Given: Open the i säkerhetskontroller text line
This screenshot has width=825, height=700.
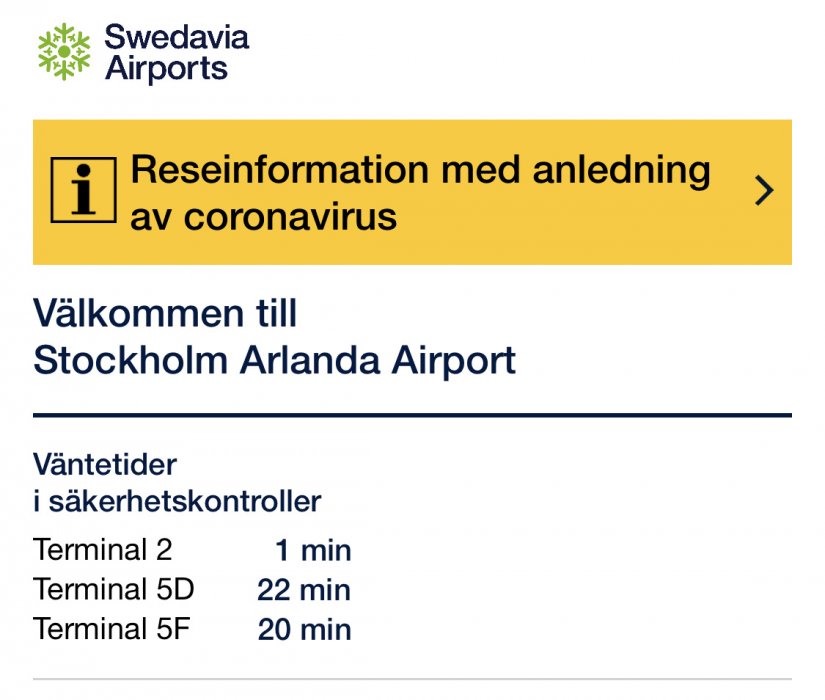Looking at the screenshot, I should pos(177,501).
